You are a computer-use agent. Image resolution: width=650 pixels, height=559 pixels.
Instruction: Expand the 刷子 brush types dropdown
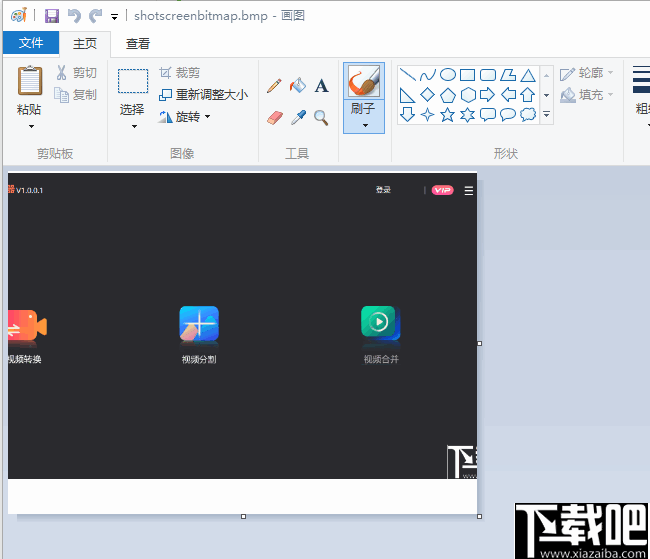click(365, 126)
